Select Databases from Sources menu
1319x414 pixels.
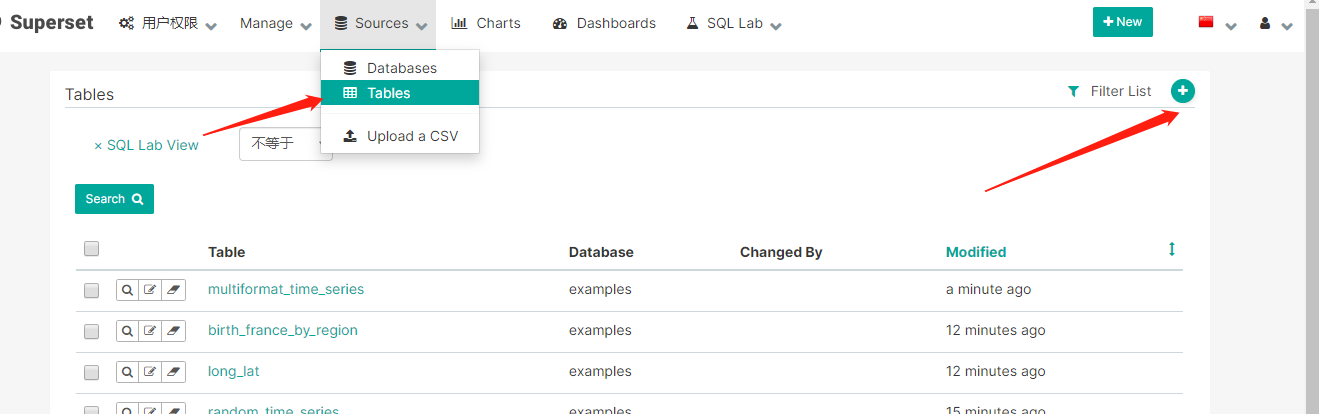400,68
